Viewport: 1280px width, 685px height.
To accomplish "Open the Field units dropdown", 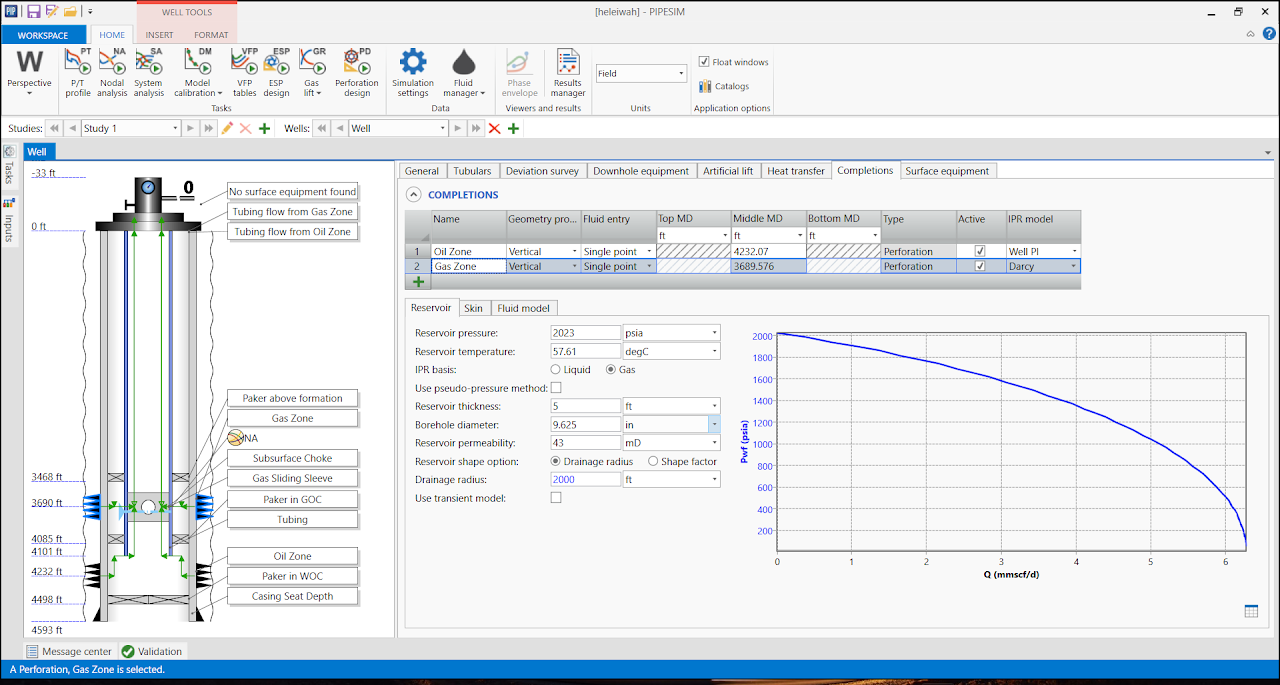I will [641, 73].
